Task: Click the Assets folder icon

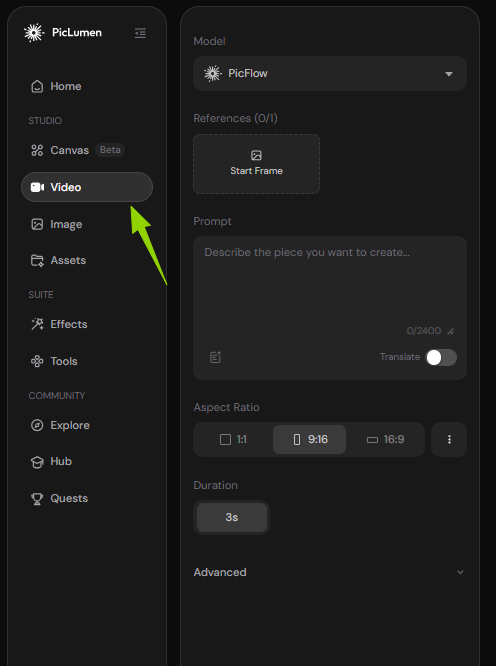Action: tap(37, 260)
